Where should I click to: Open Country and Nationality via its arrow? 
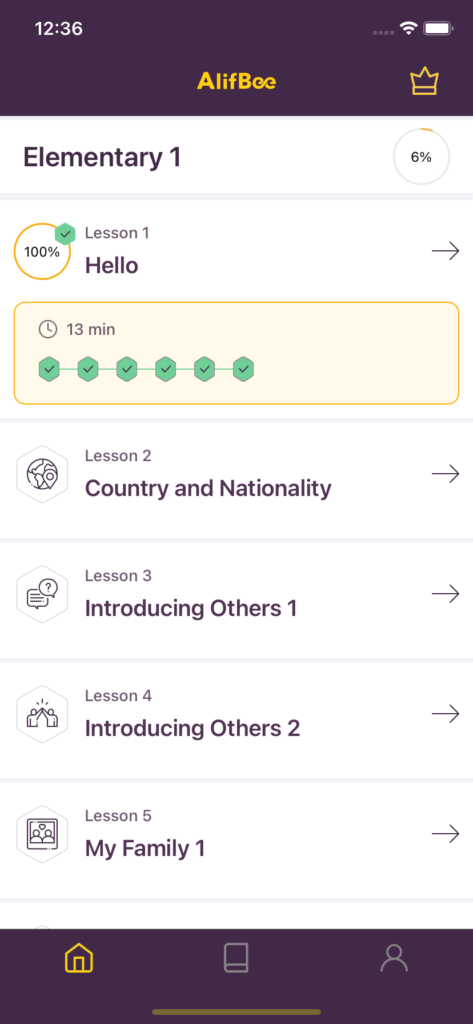[446, 474]
